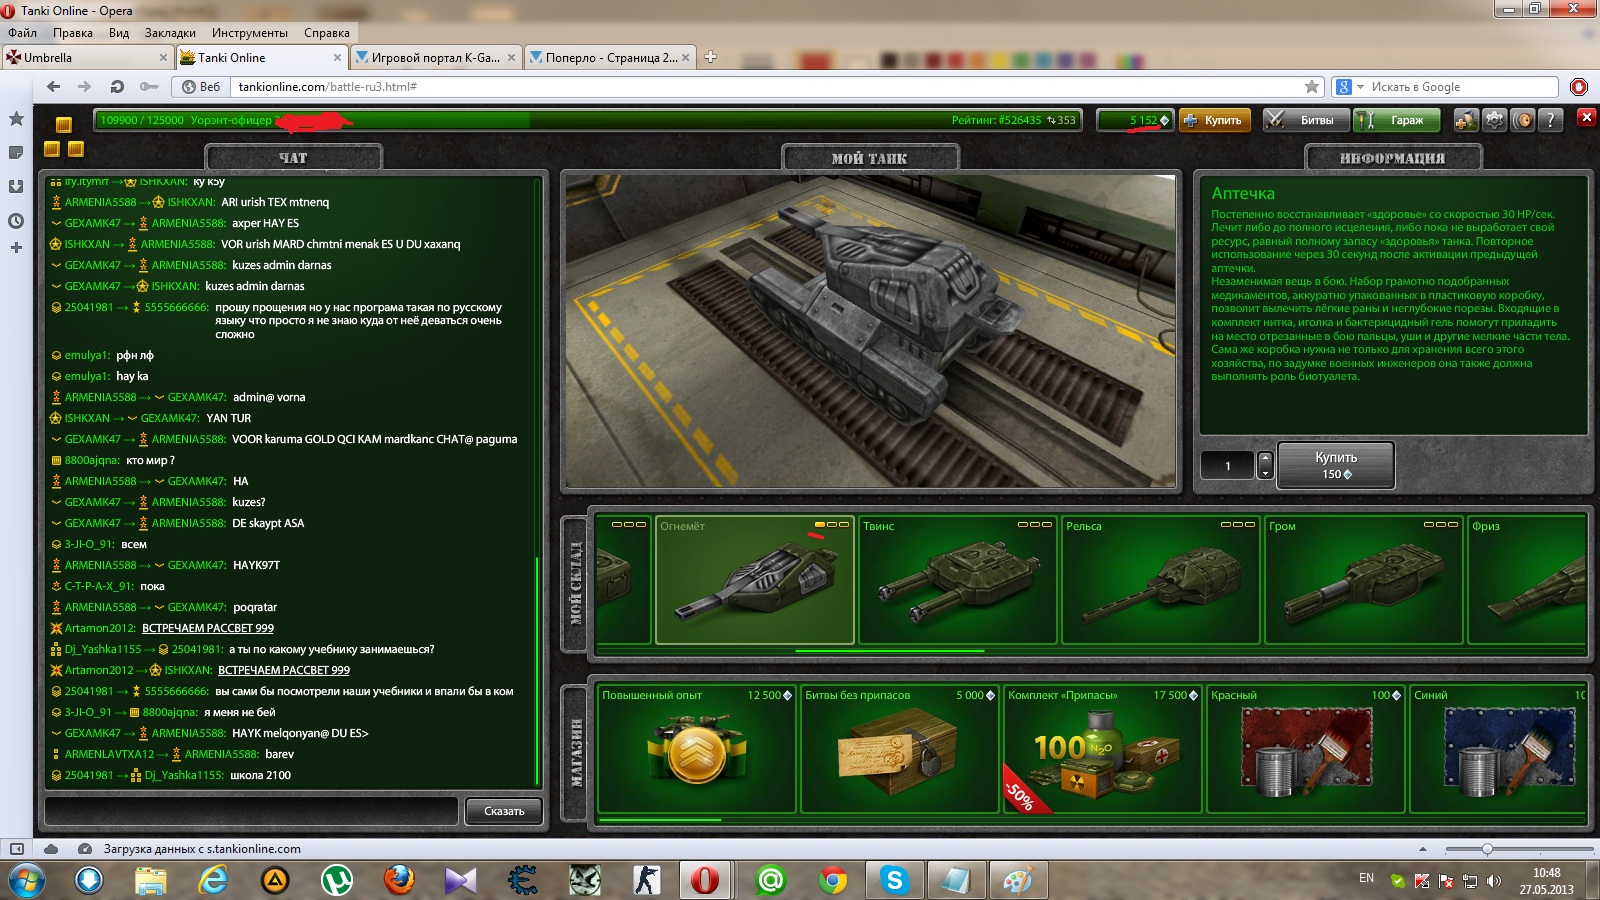1600x900 pixels.
Task: Open the Вид menu
Action: [x=119, y=33]
